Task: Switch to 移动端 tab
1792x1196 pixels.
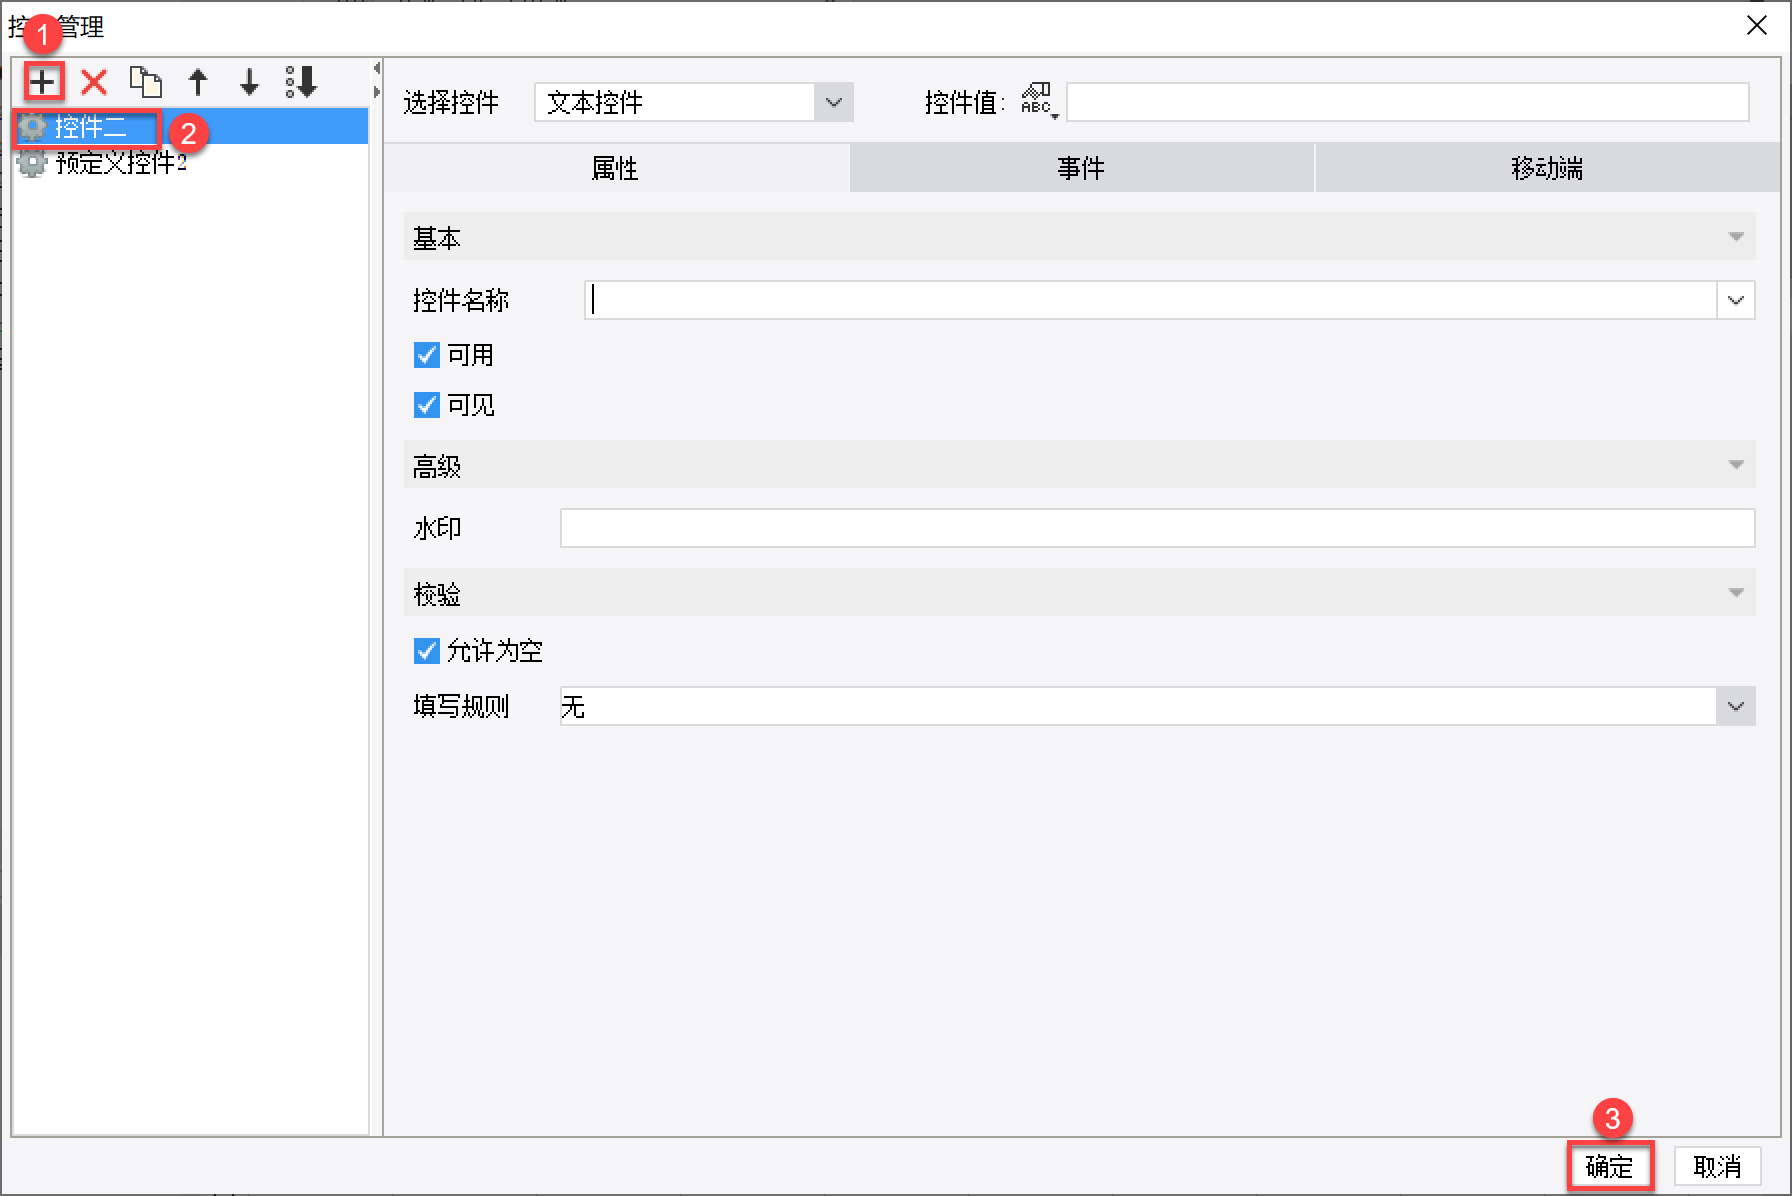Action: point(1547,168)
